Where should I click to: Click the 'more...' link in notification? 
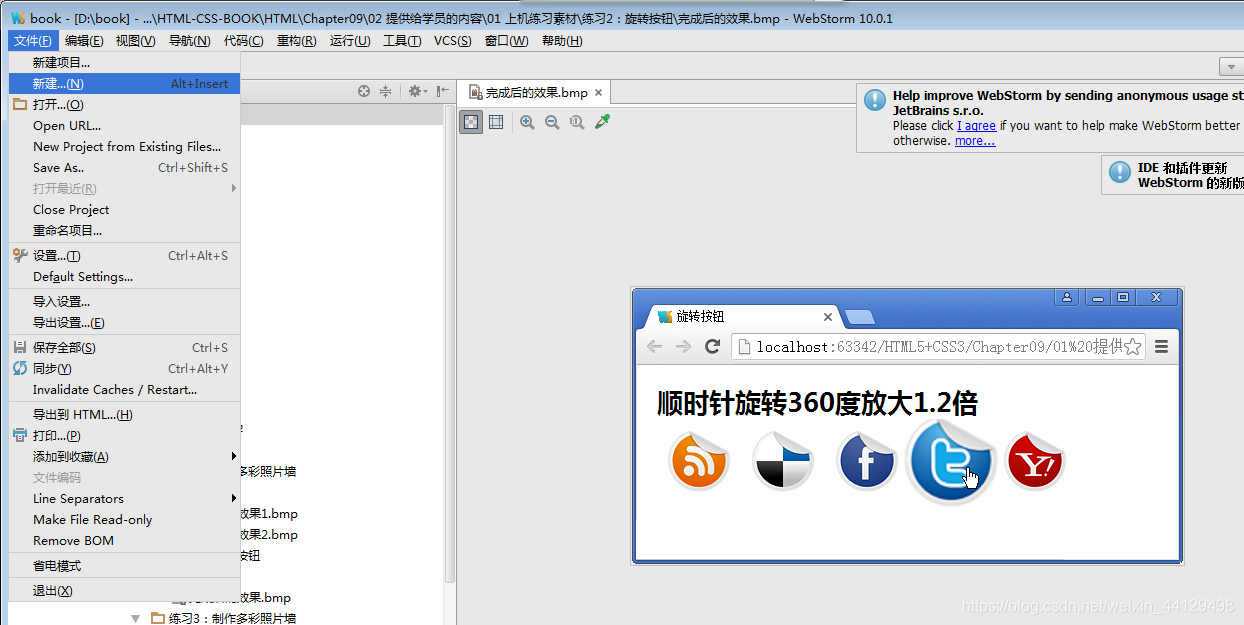click(x=975, y=141)
